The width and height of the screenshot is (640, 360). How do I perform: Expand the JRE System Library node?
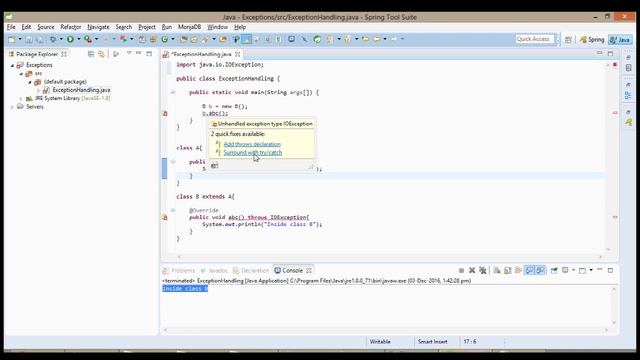(x=21, y=99)
